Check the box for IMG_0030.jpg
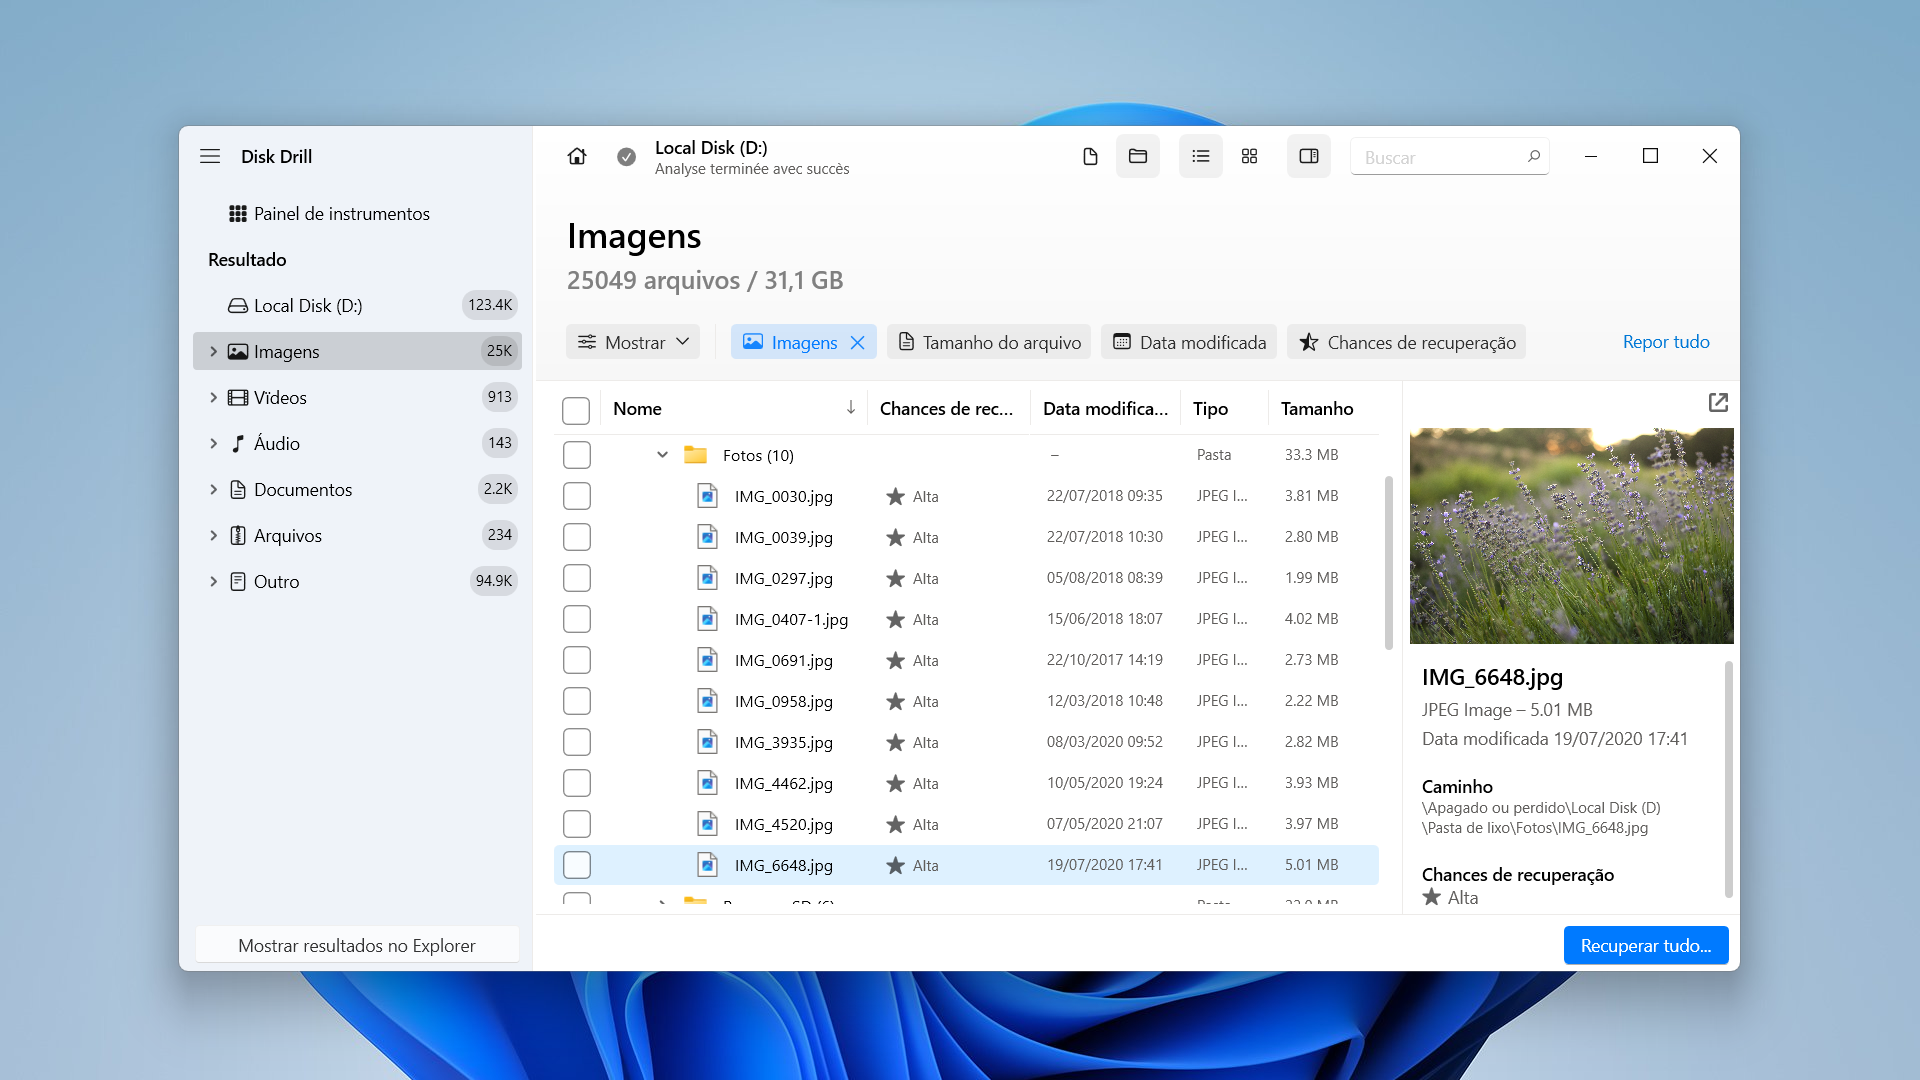Screen dimensions: 1920x1080 577,496
